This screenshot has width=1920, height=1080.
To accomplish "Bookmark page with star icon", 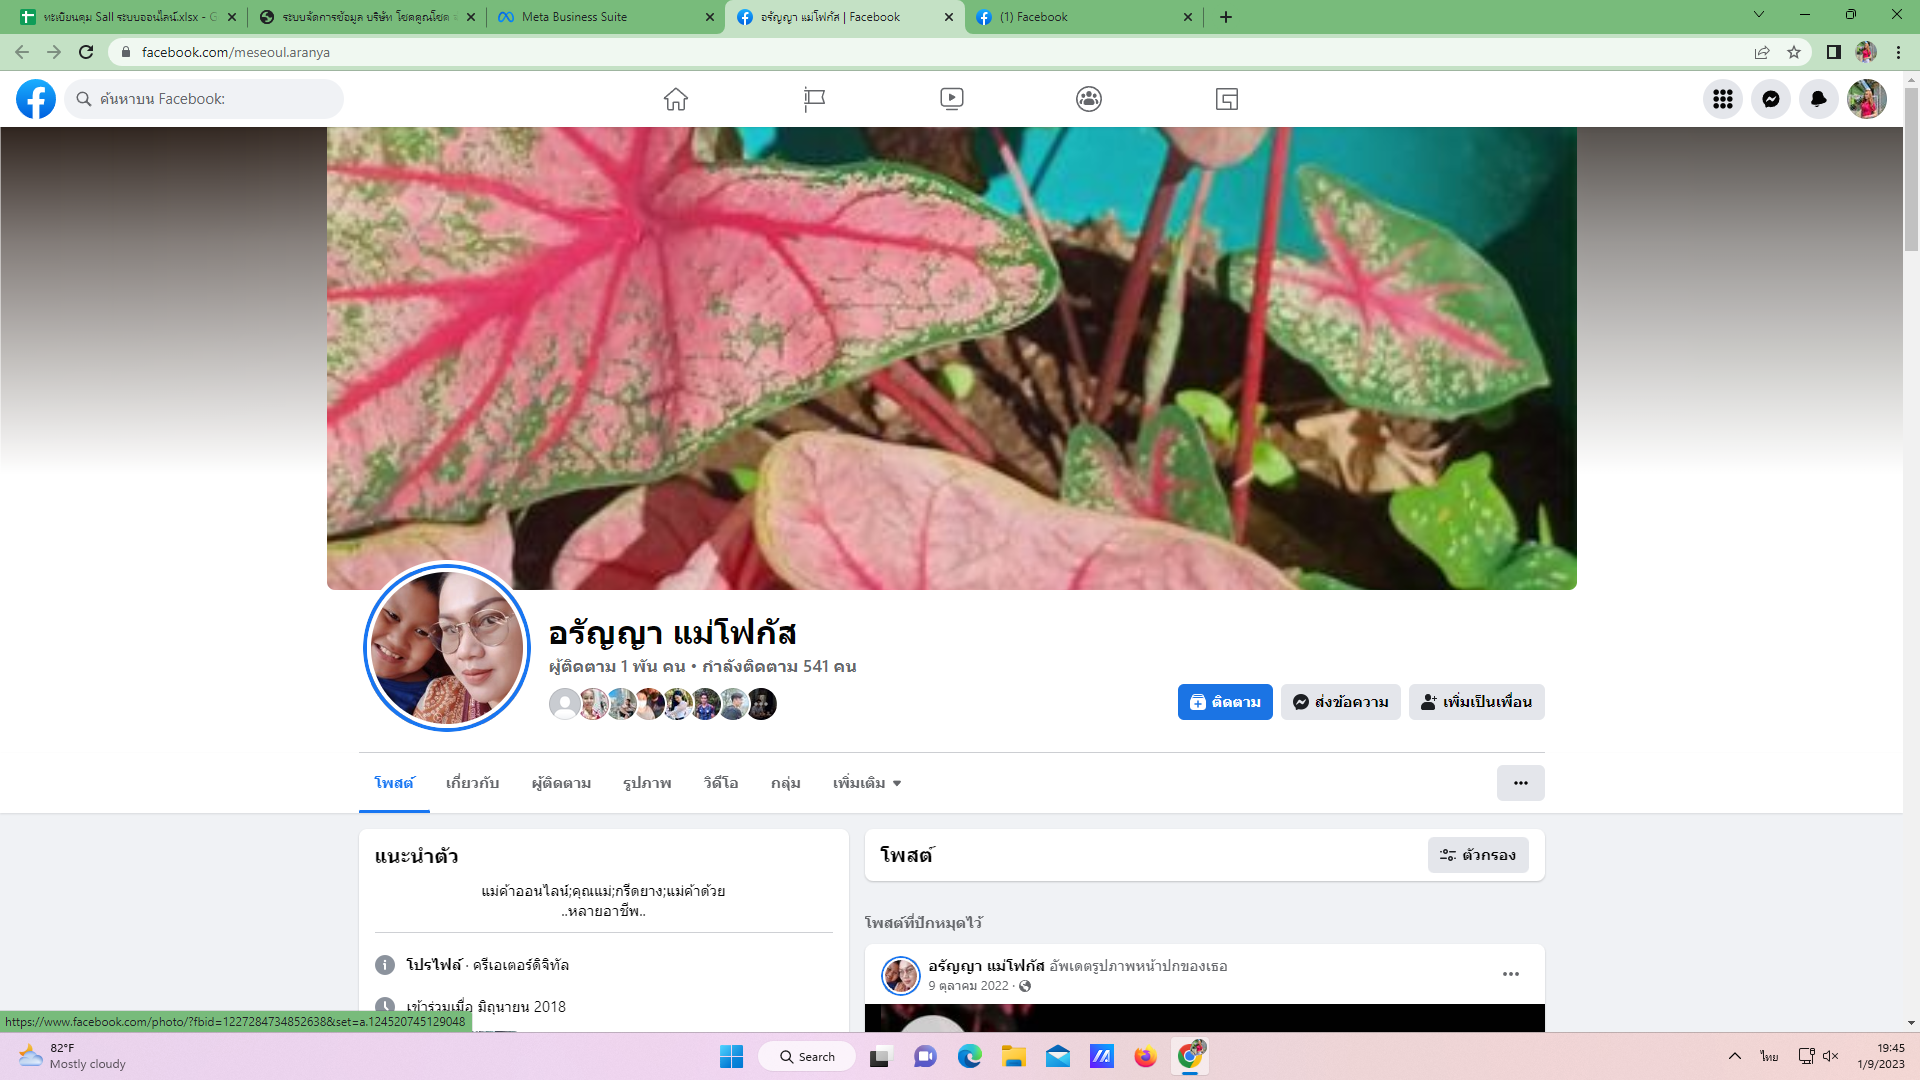I will coord(1794,52).
